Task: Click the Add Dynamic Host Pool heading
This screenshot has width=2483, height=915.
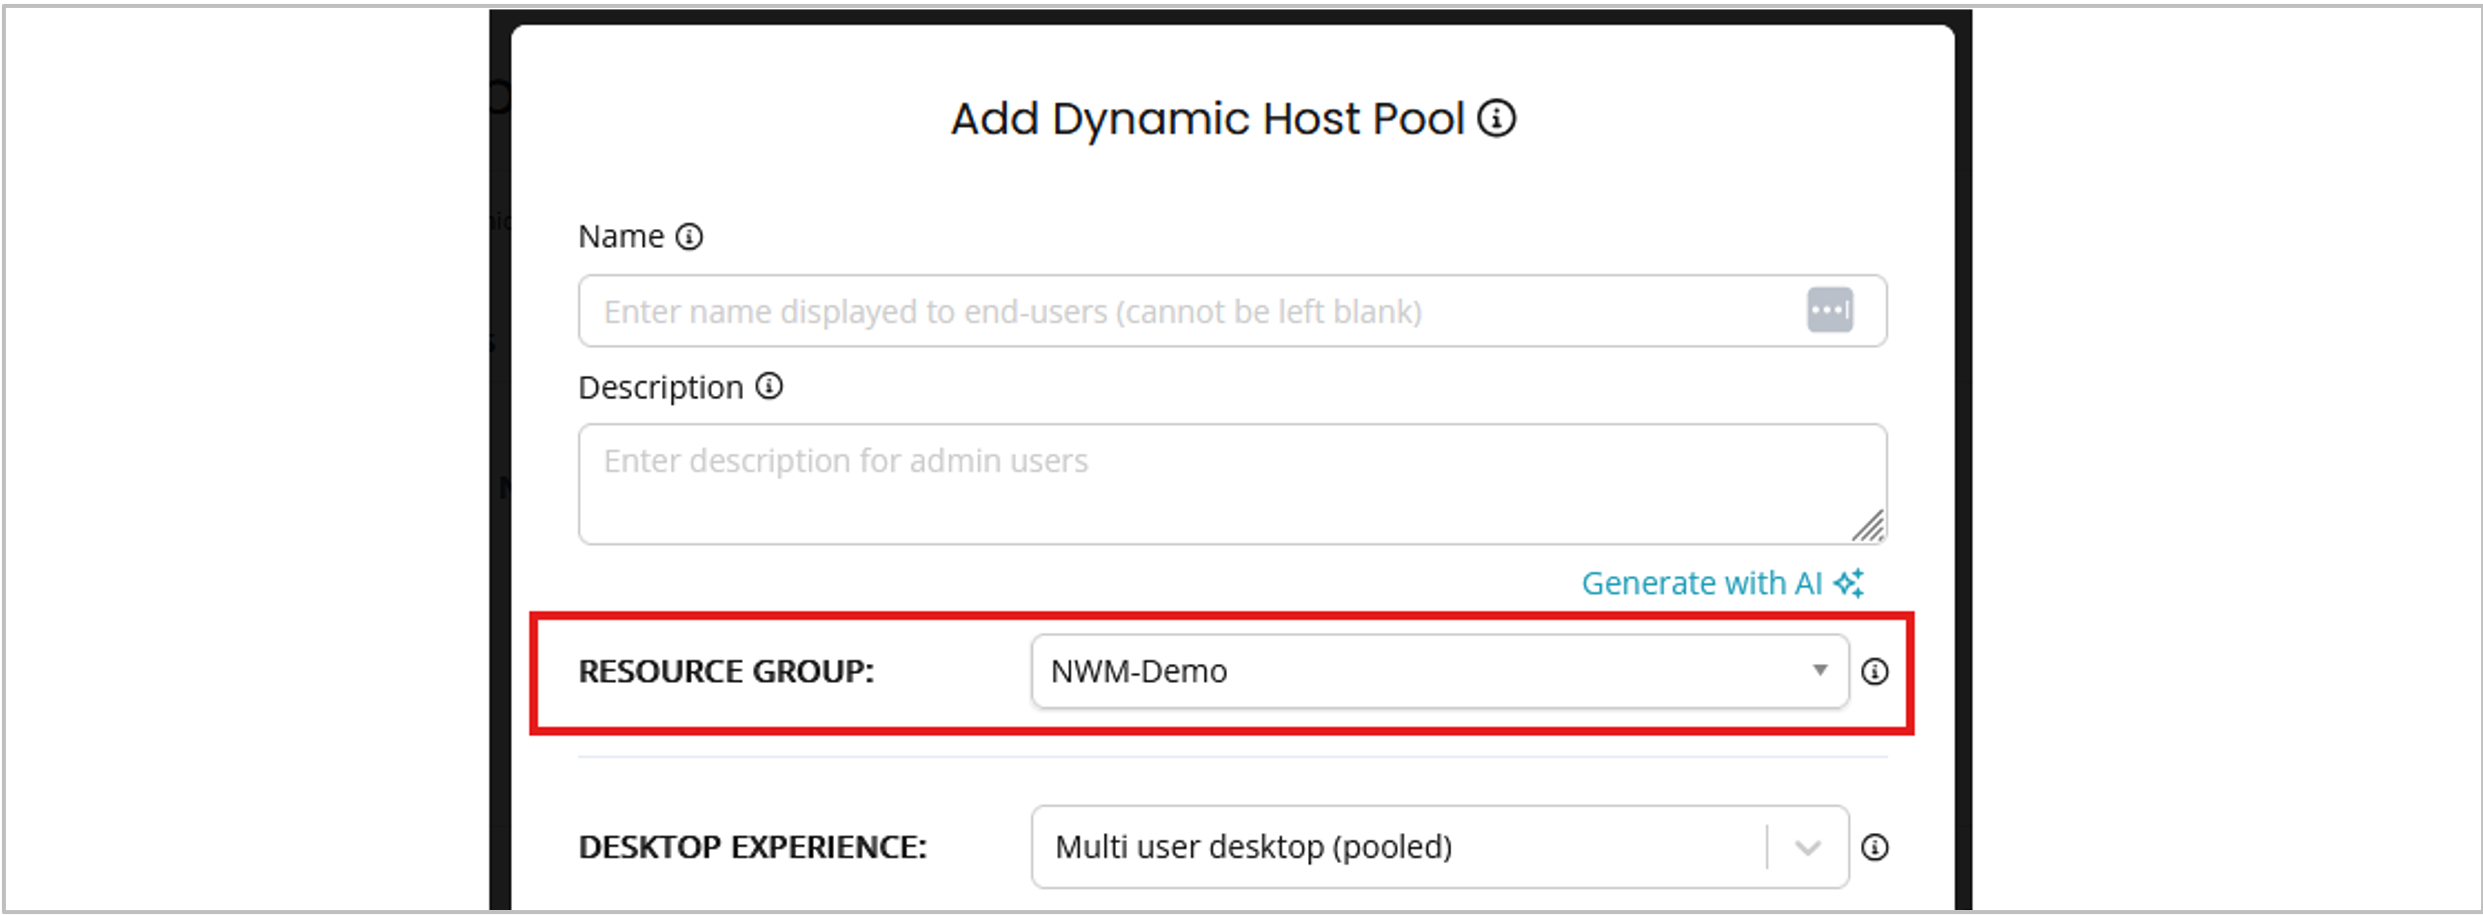Action: point(1207,119)
